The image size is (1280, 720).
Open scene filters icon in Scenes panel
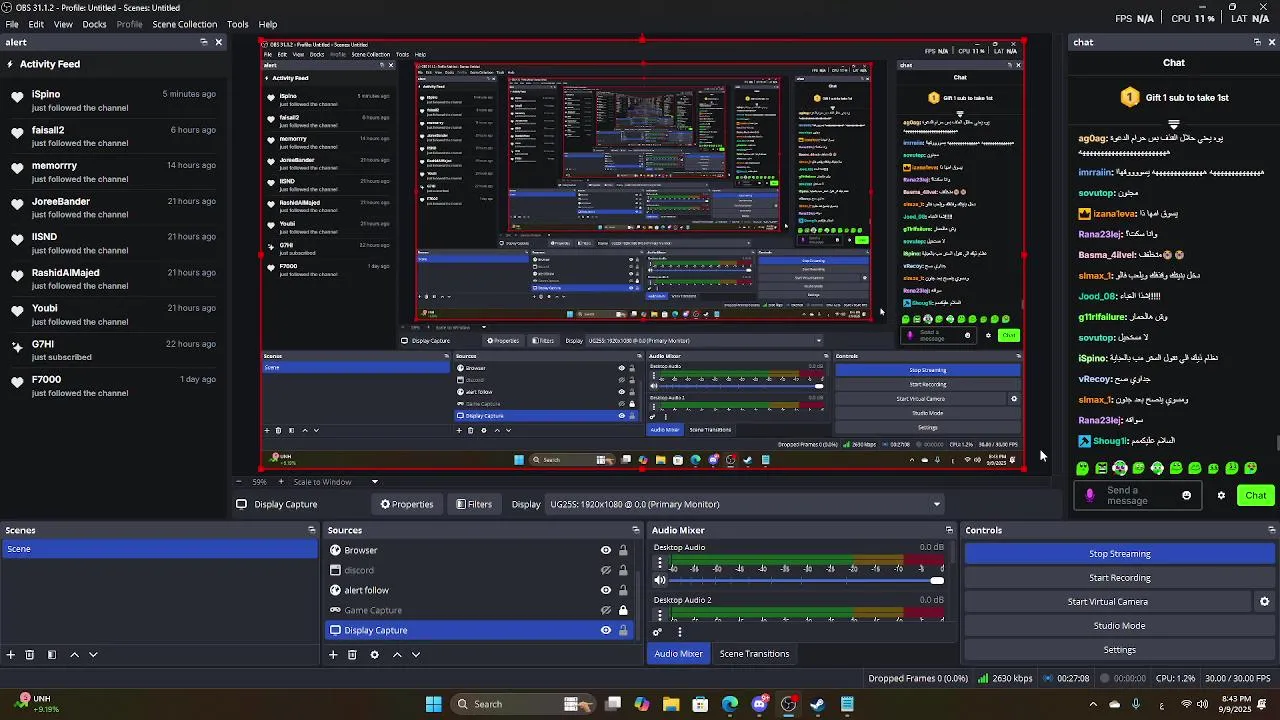pos(52,655)
